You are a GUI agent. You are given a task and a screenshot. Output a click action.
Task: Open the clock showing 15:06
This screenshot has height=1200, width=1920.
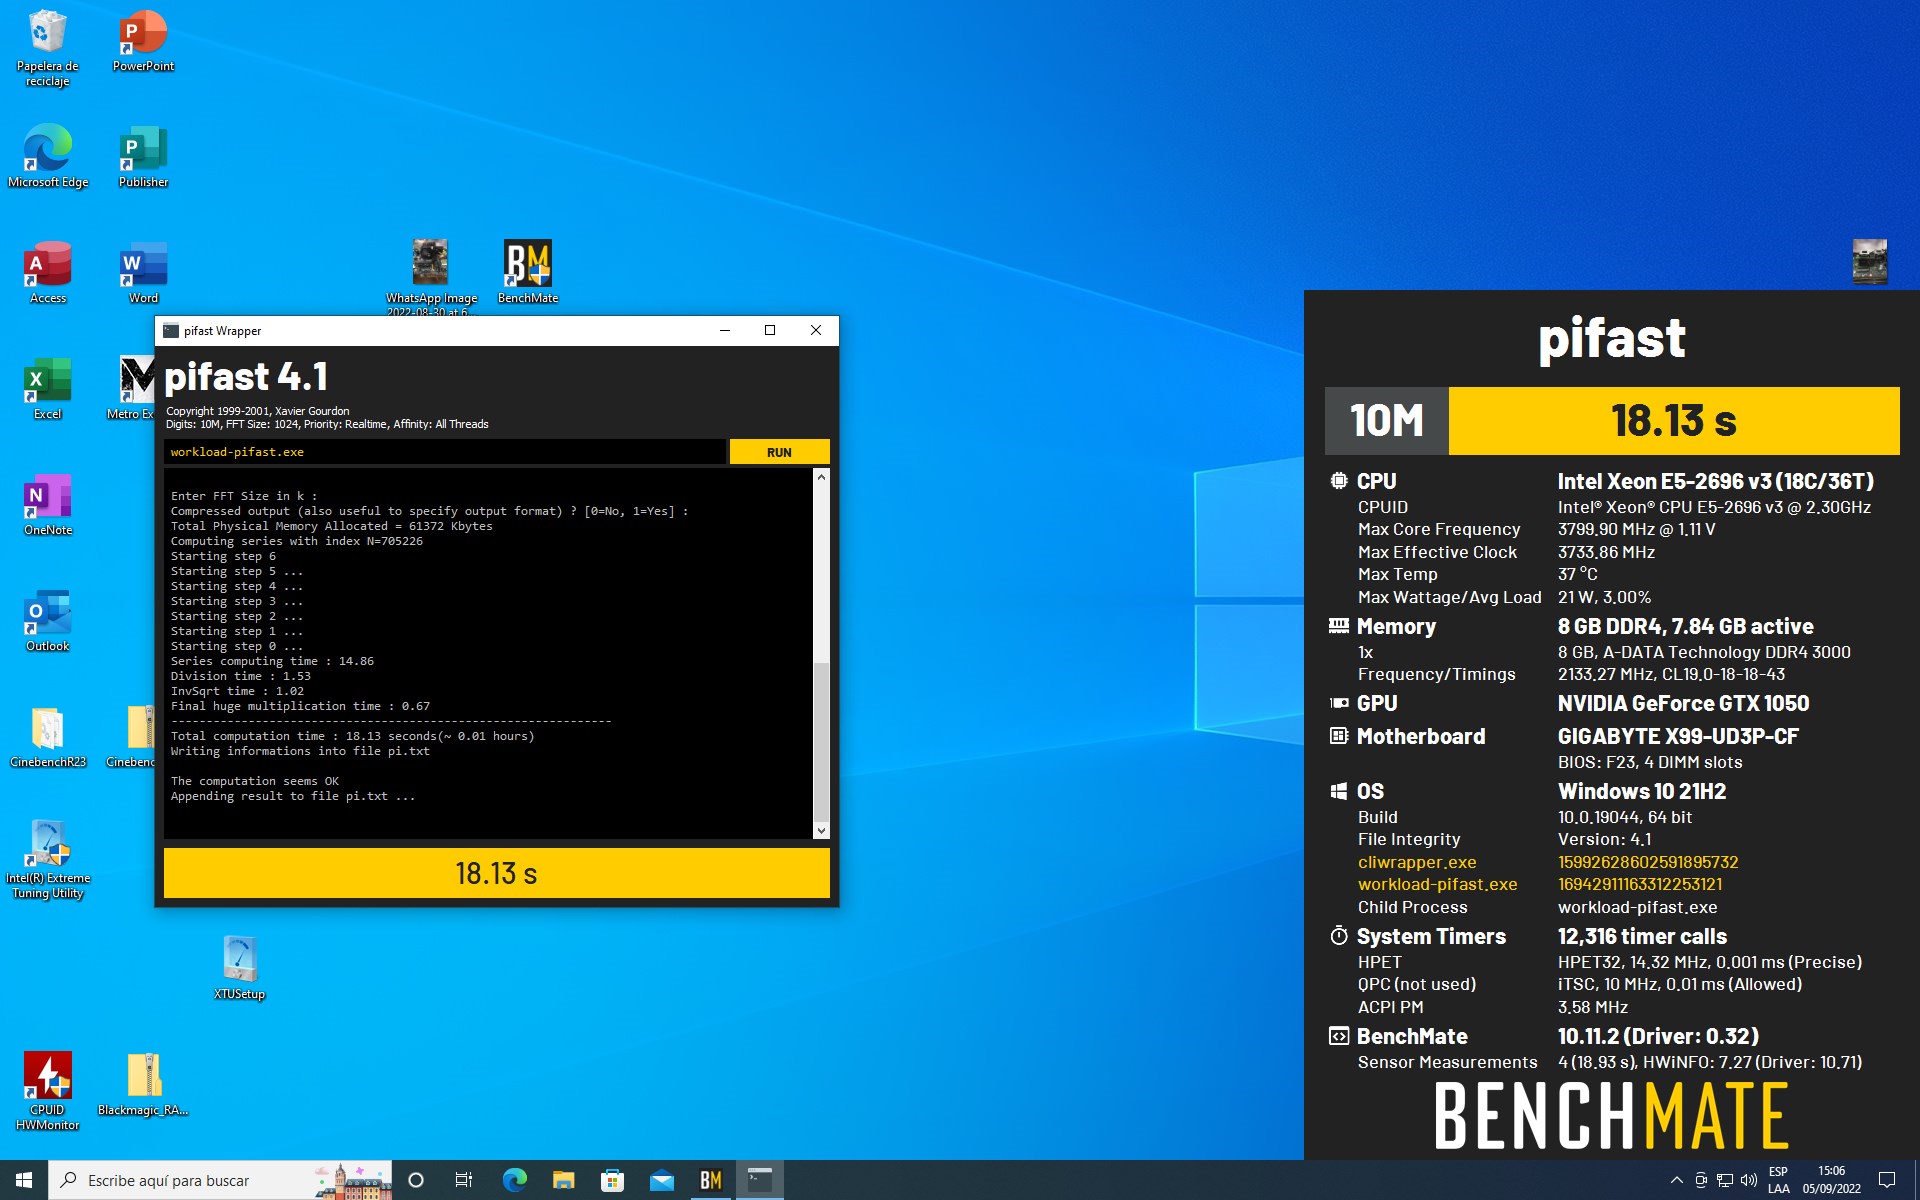(1831, 1180)
